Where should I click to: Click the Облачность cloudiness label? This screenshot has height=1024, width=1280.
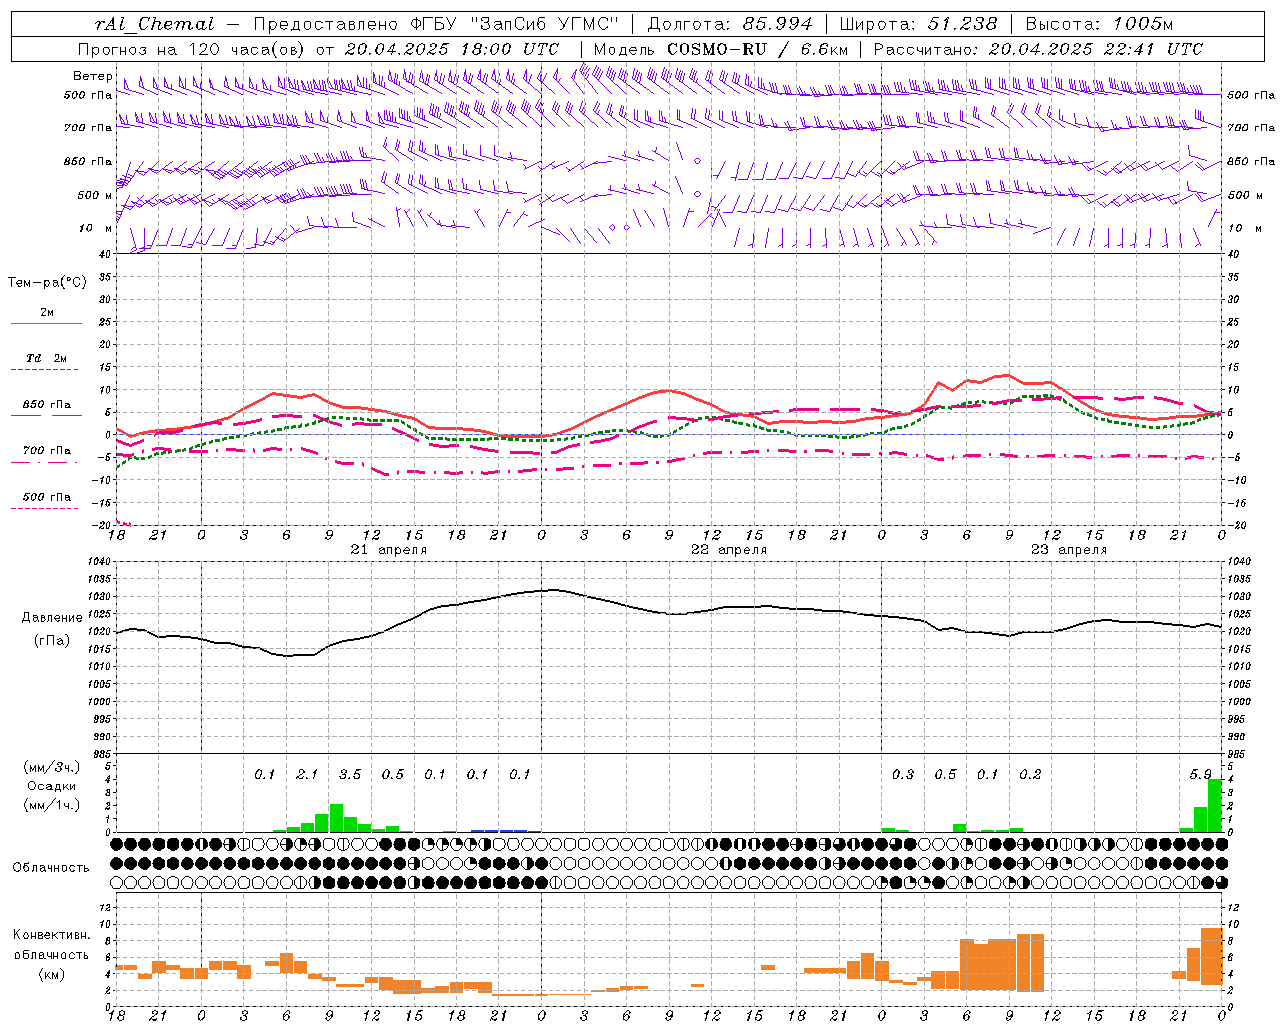point(51,867)
